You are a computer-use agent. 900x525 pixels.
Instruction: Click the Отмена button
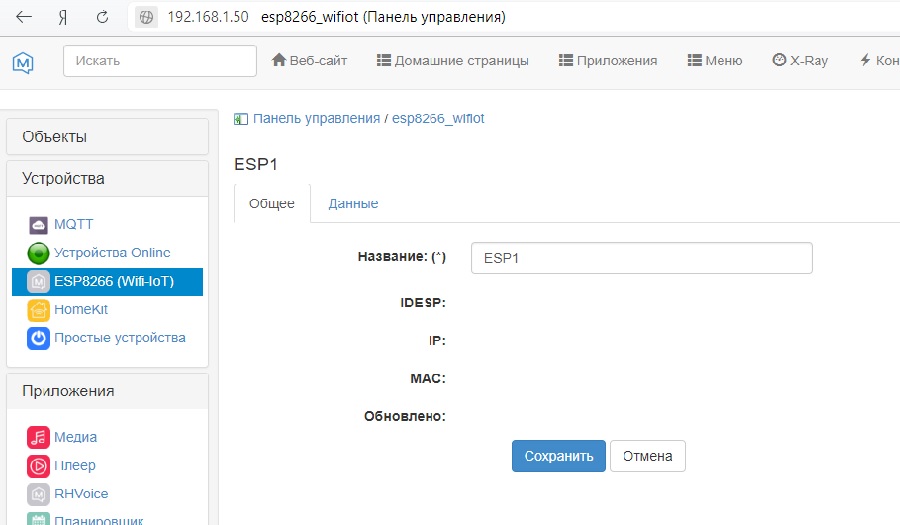pos(647,456)
